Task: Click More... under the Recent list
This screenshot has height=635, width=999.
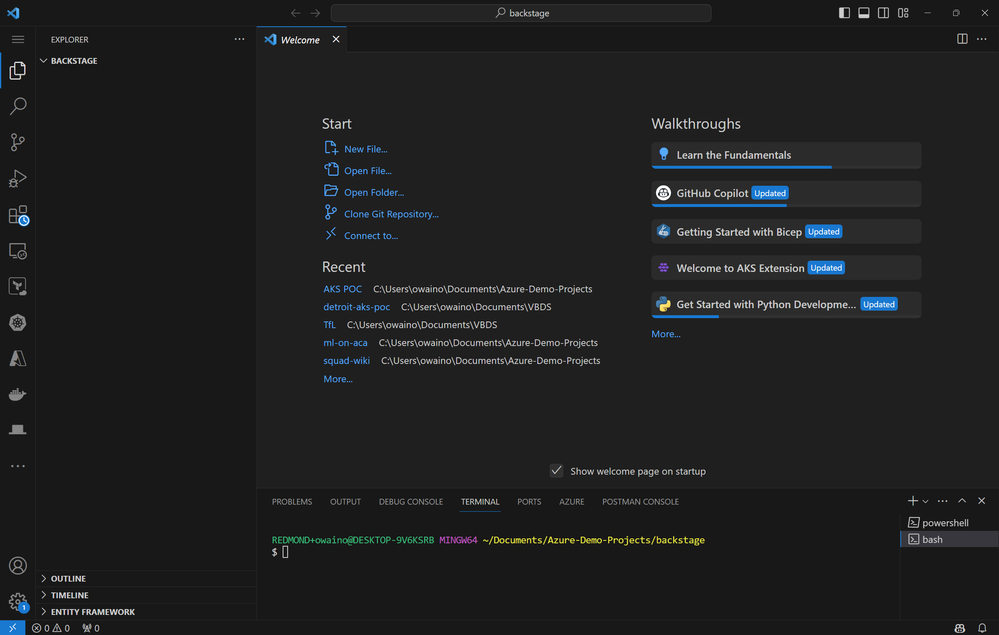Action: coord(338,379)
